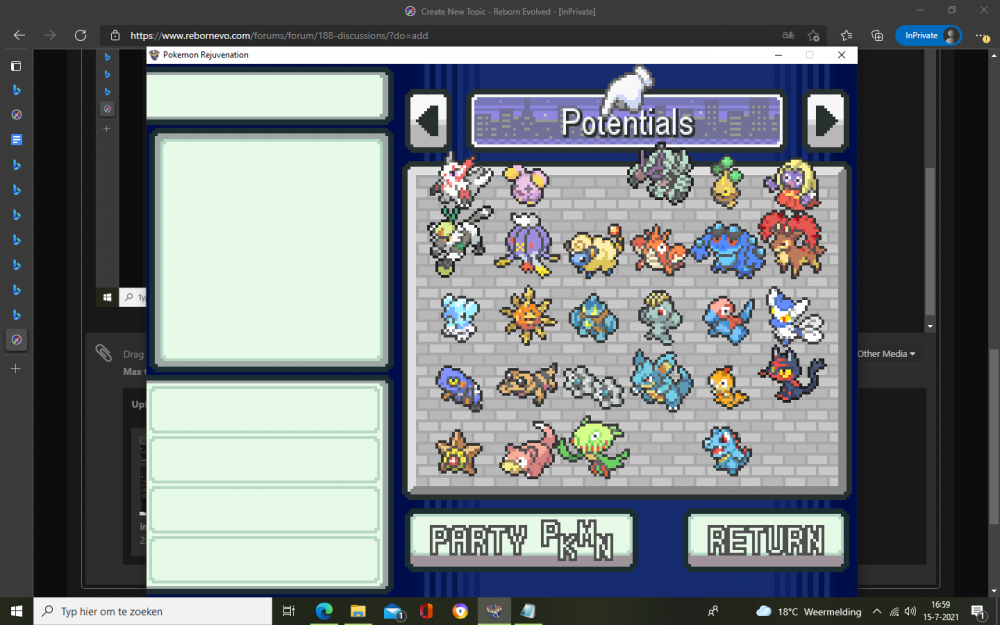
Task: Open the volume control in the tray
Action: click(x=911, y=612)
